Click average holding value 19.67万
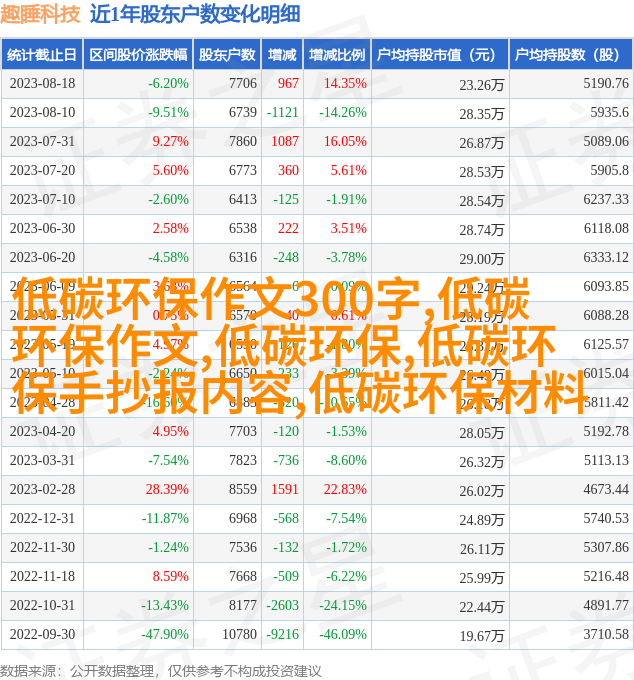 pos(481,637)
